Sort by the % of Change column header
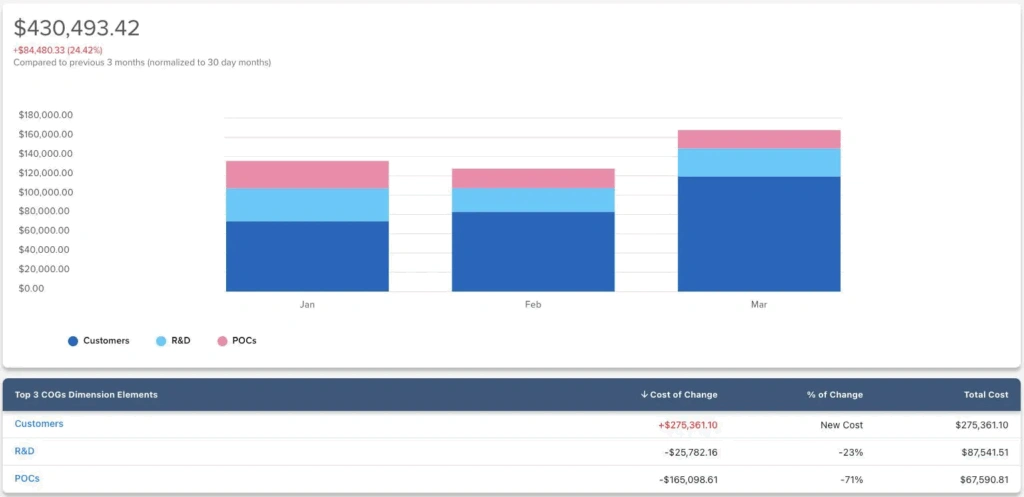This screenshot has width=1024, height=497. point(834,395)
